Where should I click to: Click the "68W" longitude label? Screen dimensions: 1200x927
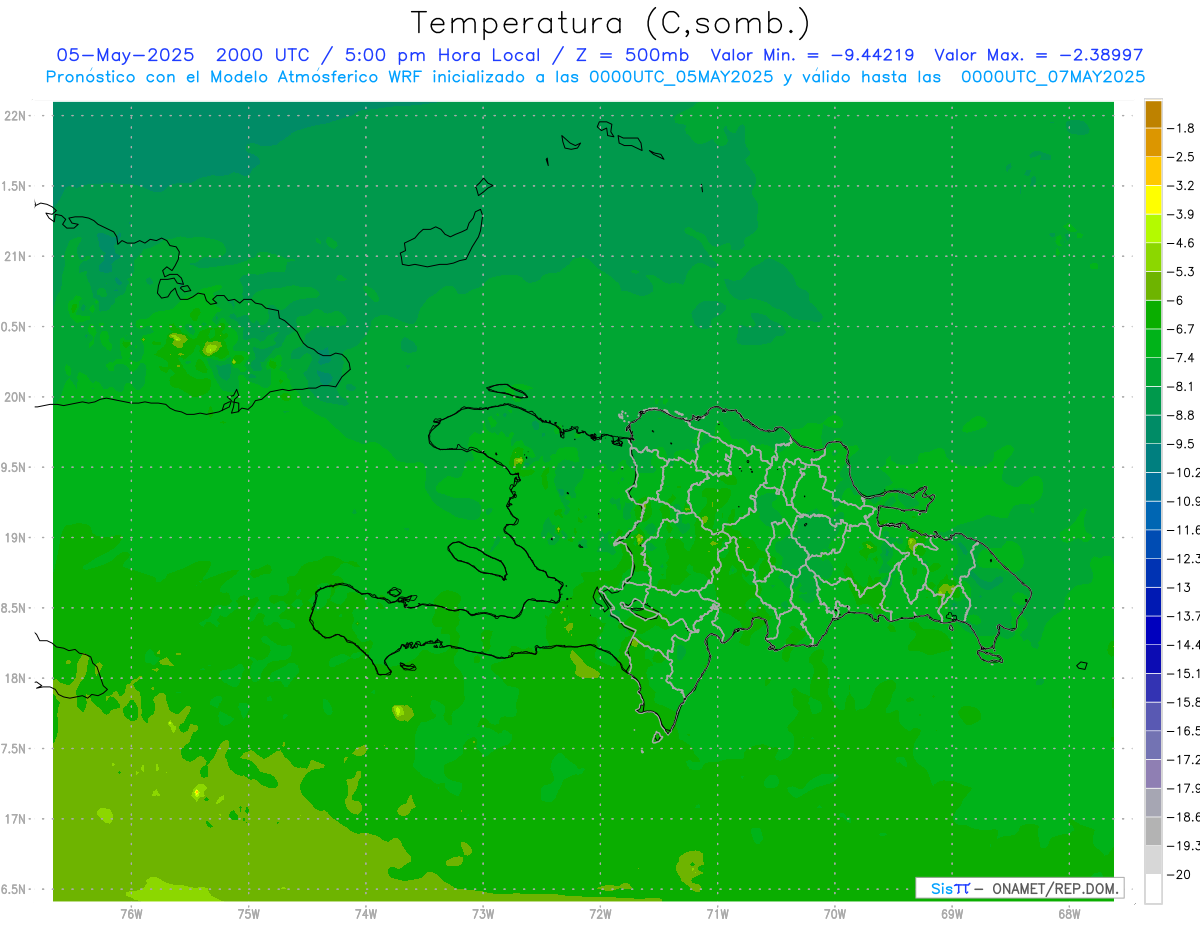[x=1069, y=913]
